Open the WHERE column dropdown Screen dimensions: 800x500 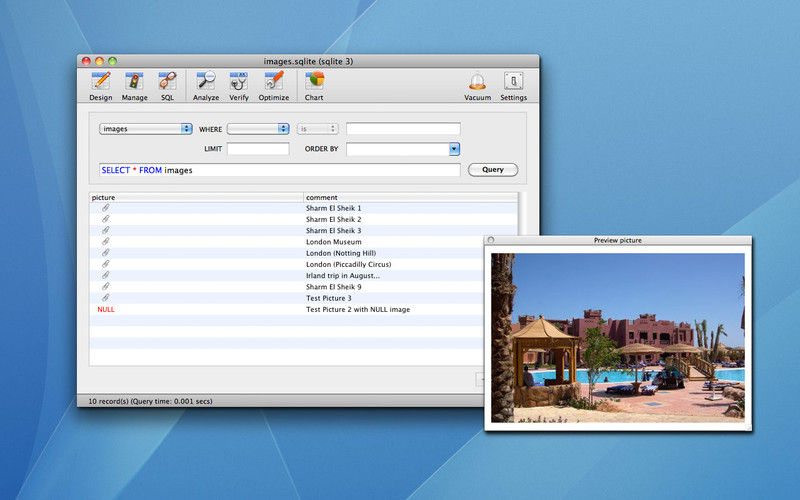(x=258, y=129)
